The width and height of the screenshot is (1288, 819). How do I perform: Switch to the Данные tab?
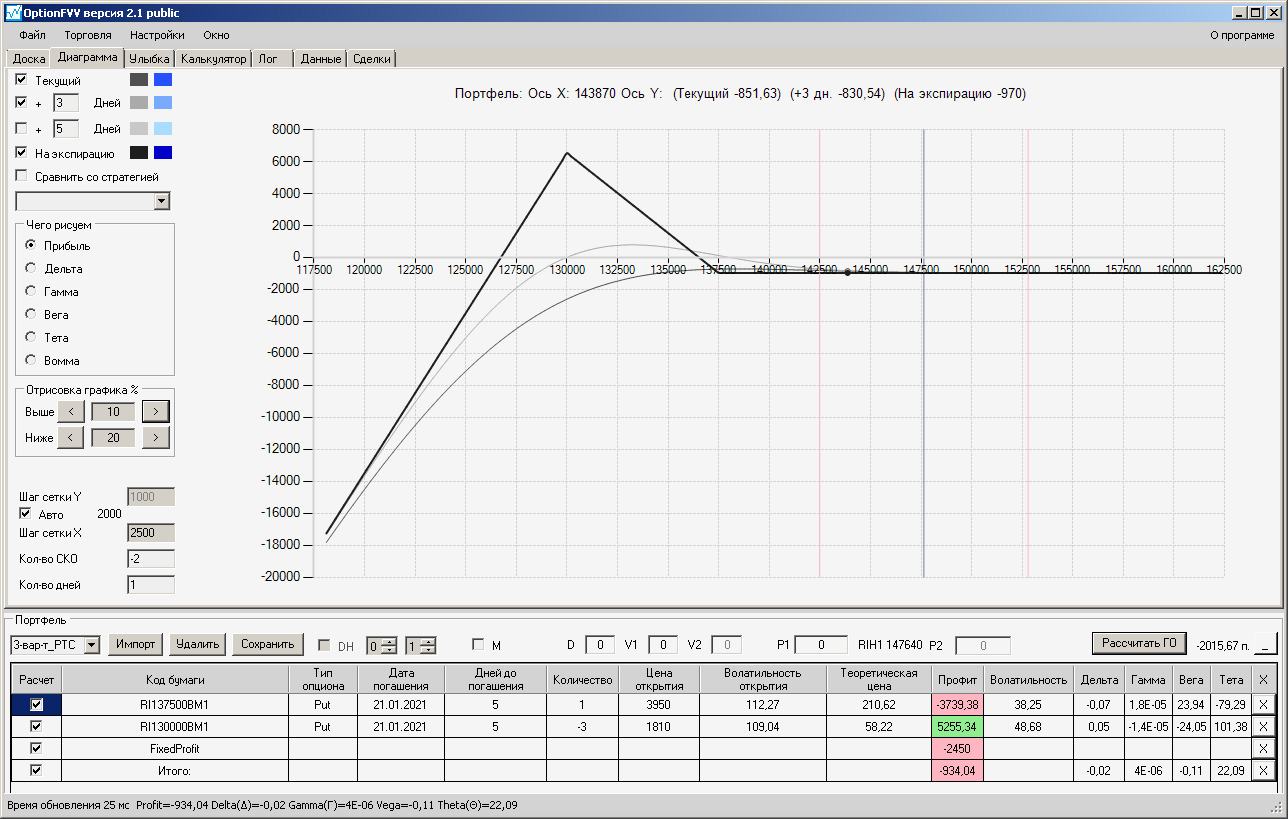pos(321,59)
